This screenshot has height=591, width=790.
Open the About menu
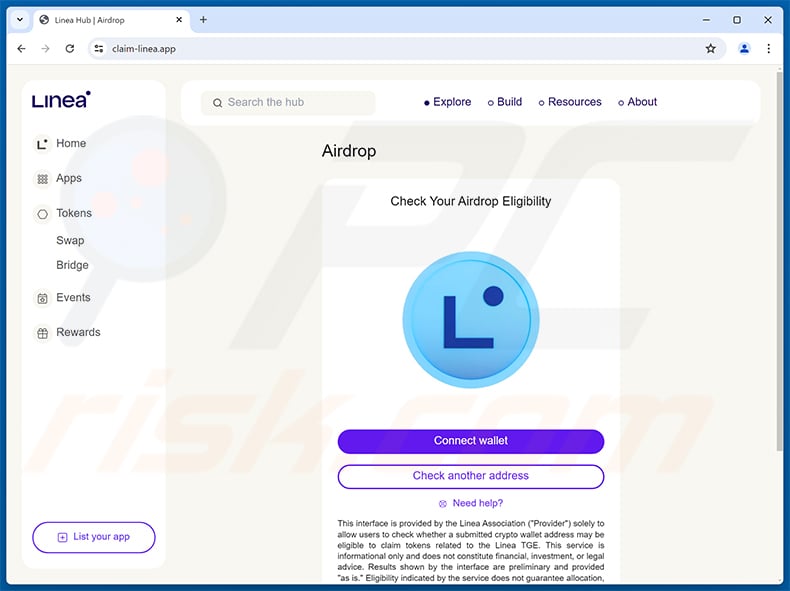pyautogui.click(x=637, y=102)
